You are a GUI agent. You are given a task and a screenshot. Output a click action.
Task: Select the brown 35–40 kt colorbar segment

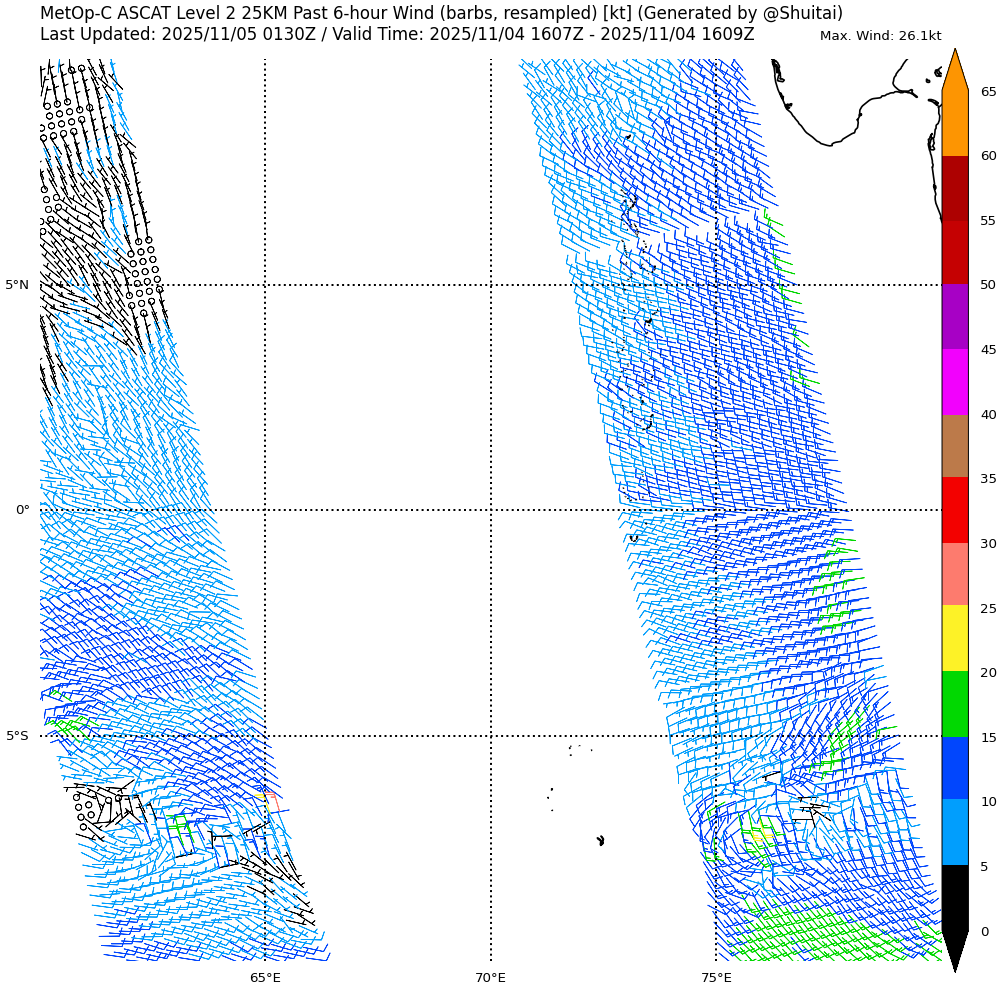coord(954,446)
